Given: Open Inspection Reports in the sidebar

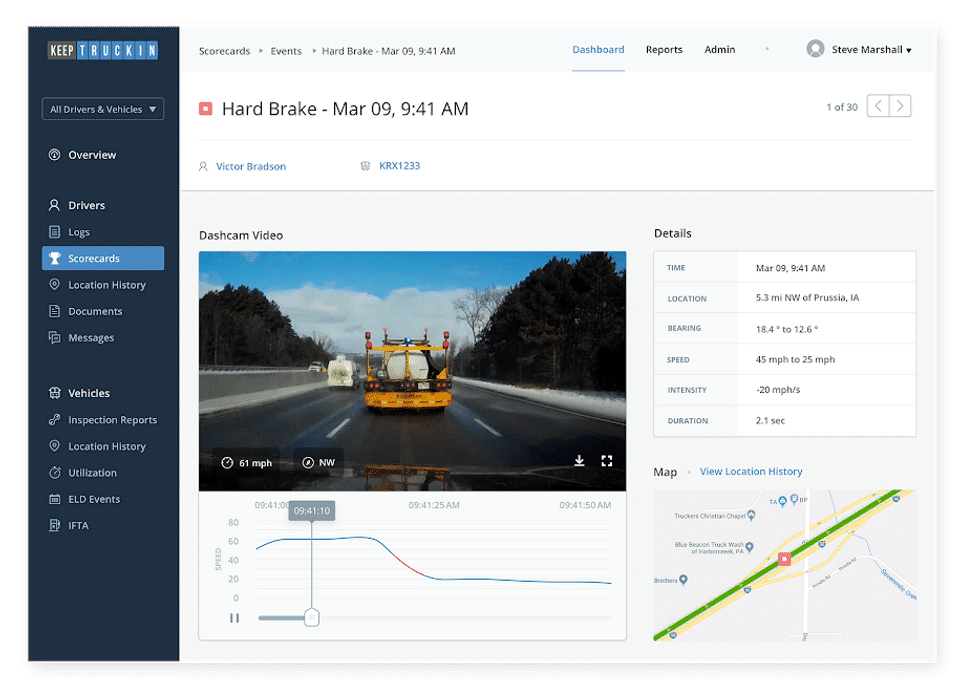Looking at the screenshot, I should click(x=113, y=420).
